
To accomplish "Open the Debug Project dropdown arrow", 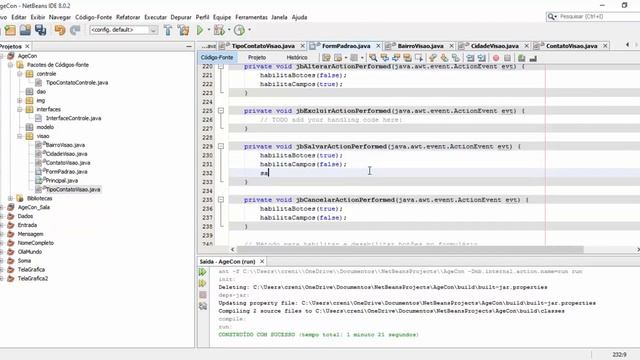I will pyautogui.click(x=229, y=30).
